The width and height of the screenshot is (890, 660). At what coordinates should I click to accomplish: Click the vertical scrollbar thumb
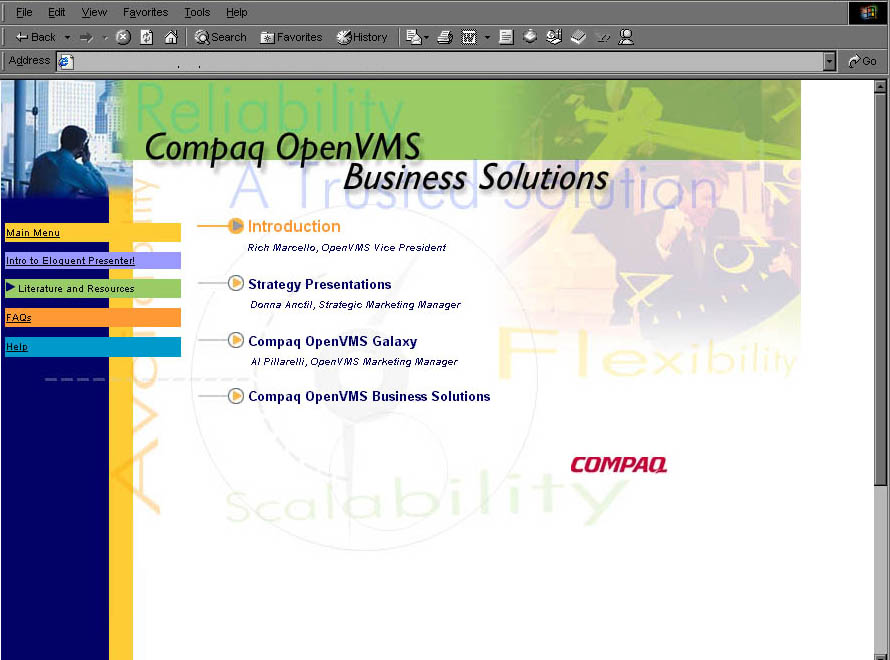coord(880,289)
